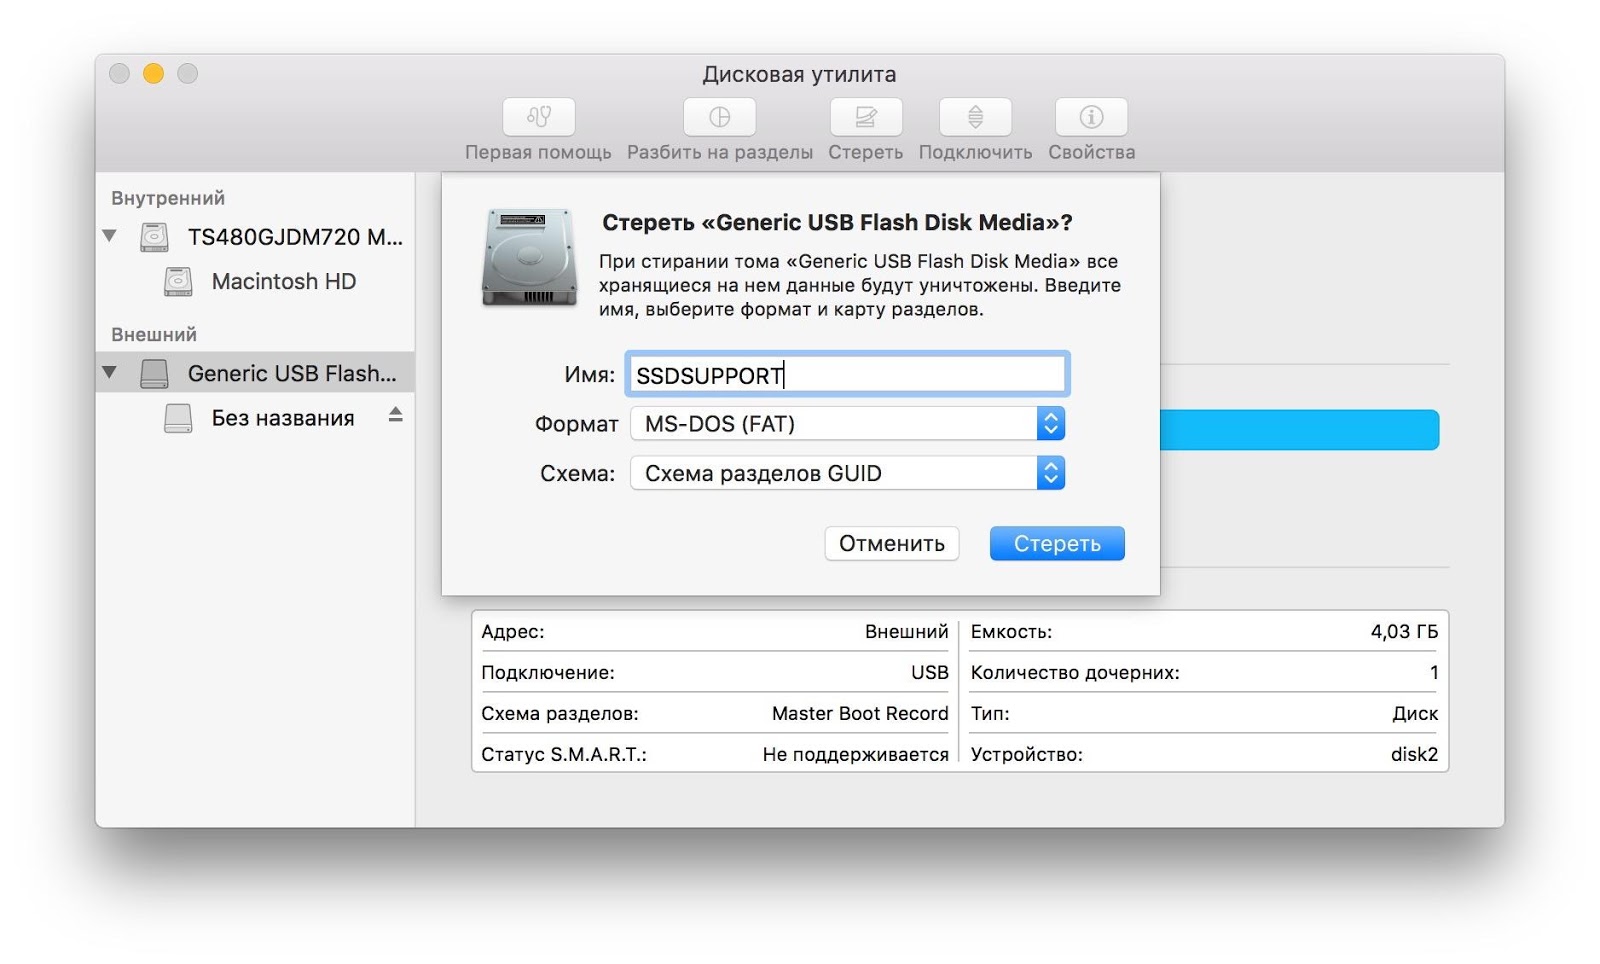Select Generic USB Flash disk in sidebar
The height and width of the screenshot is (964, 1600).
click(291, 373)
